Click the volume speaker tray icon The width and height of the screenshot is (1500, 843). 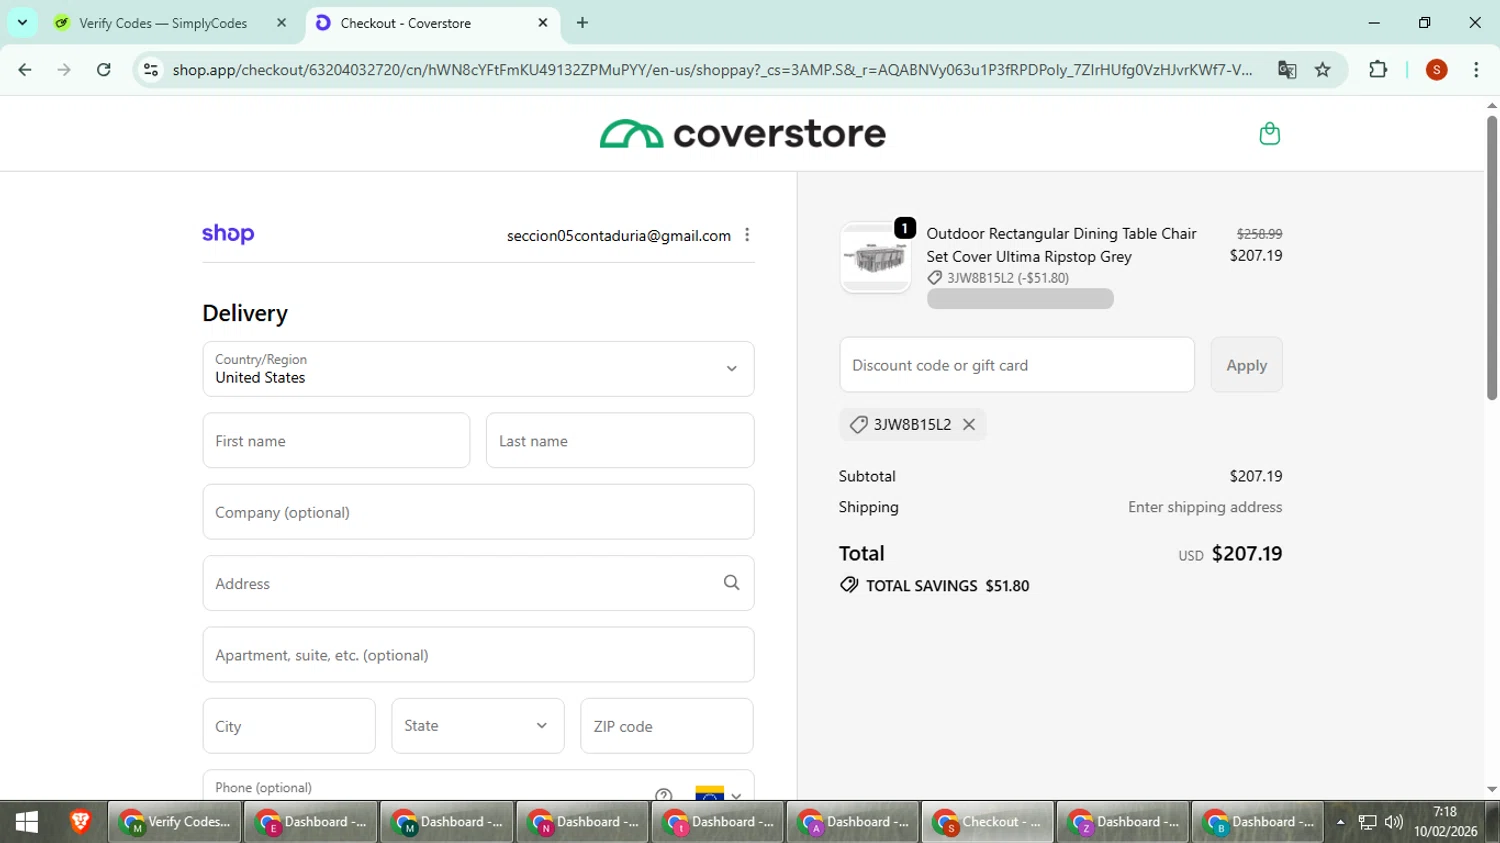coord(1394,823)
